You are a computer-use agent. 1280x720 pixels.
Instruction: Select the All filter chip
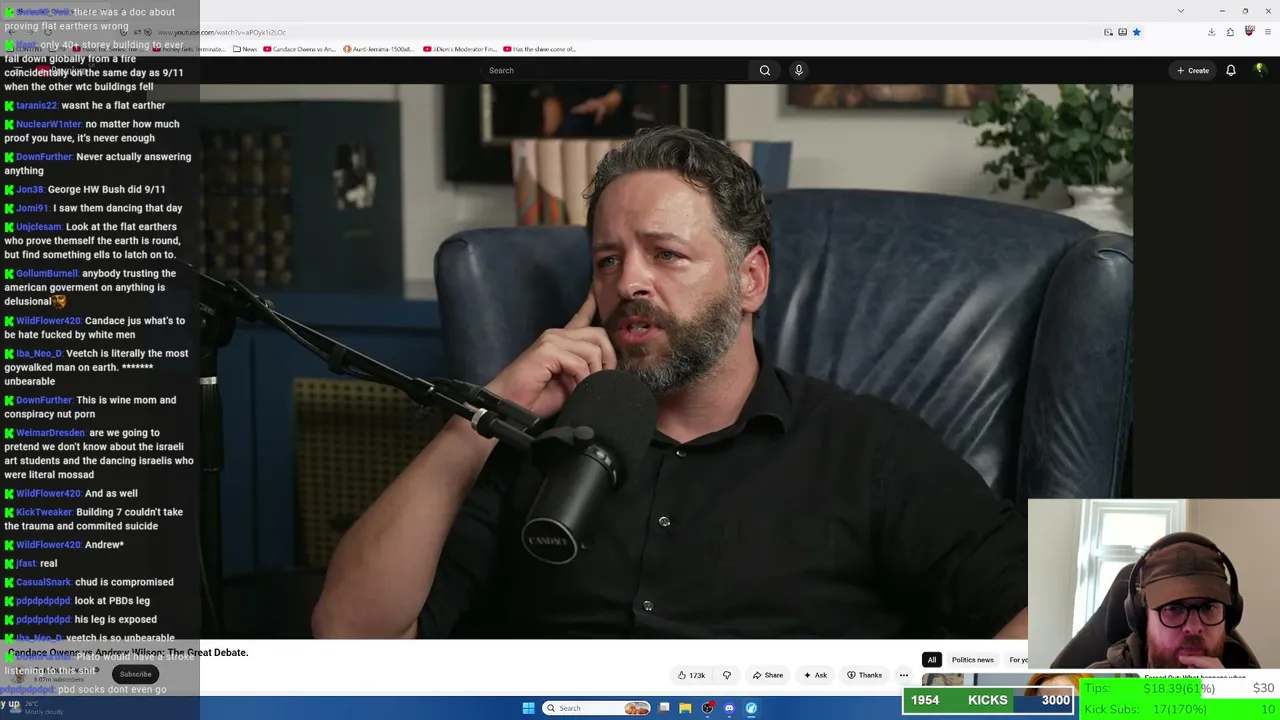click(932, 660)
